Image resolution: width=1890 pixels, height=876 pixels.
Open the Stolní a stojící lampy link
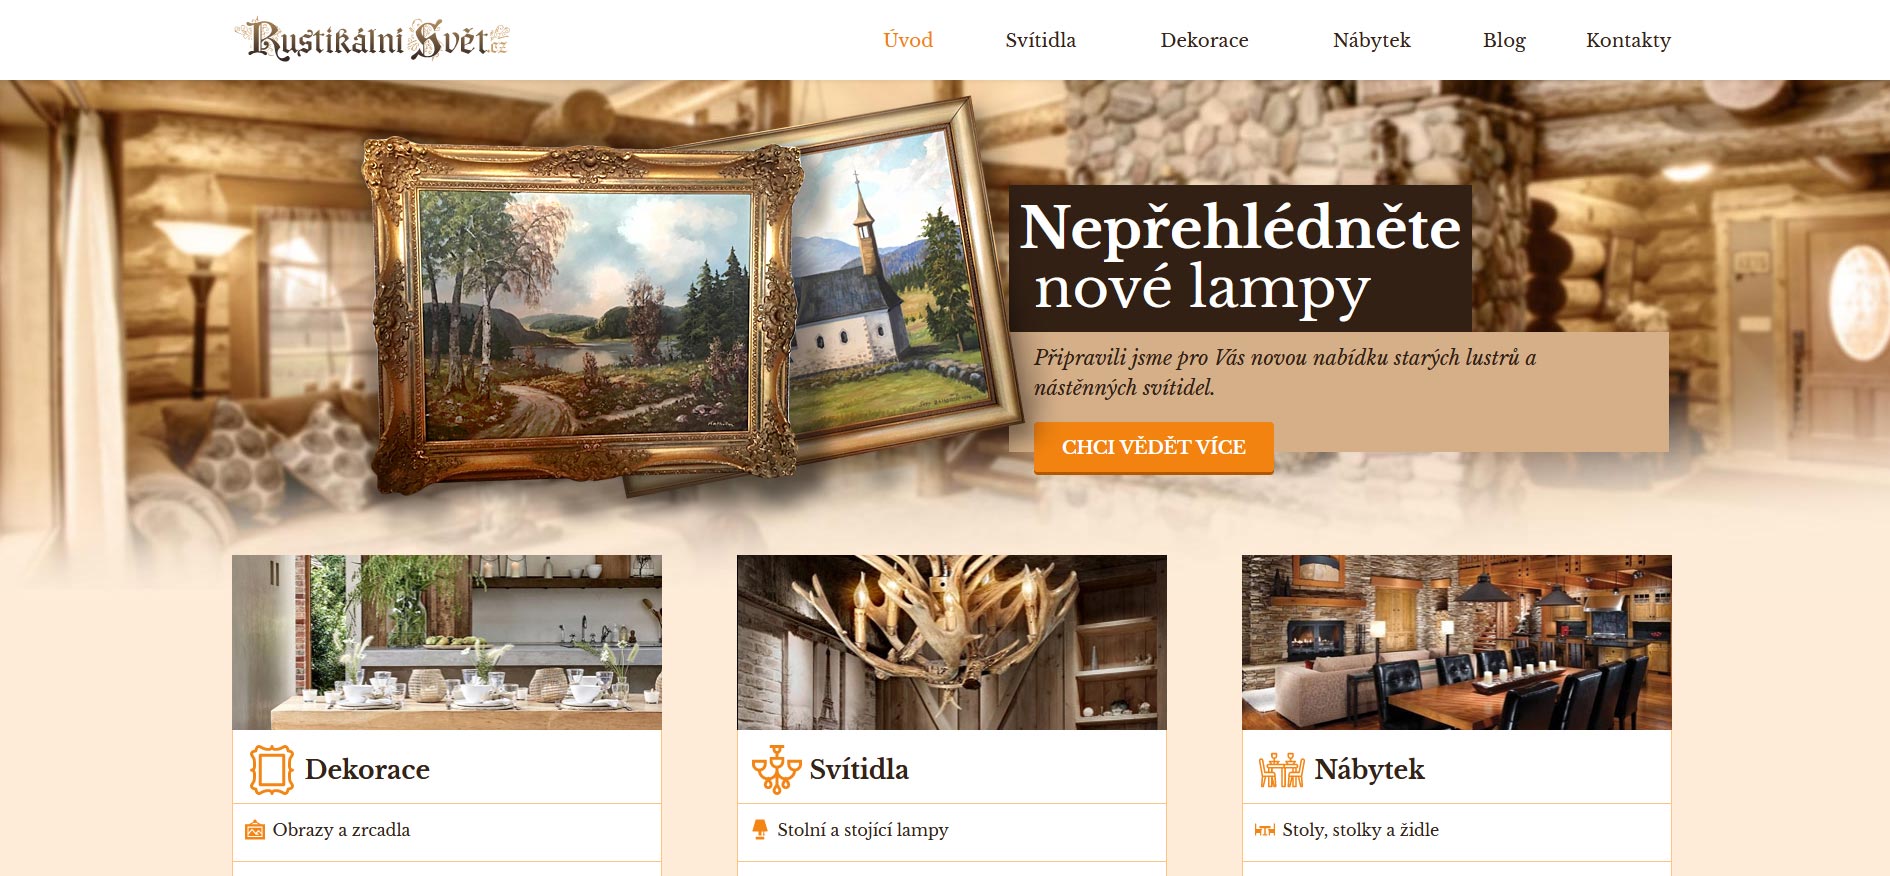pyautogui.click(x=863, y=830)
